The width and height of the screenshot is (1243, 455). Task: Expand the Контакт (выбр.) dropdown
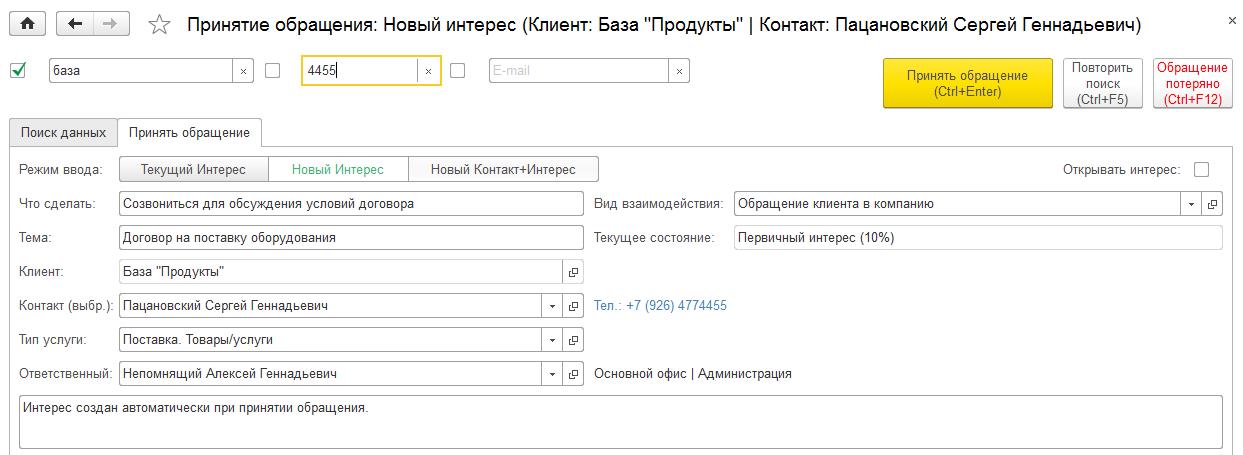coord(553,306)
